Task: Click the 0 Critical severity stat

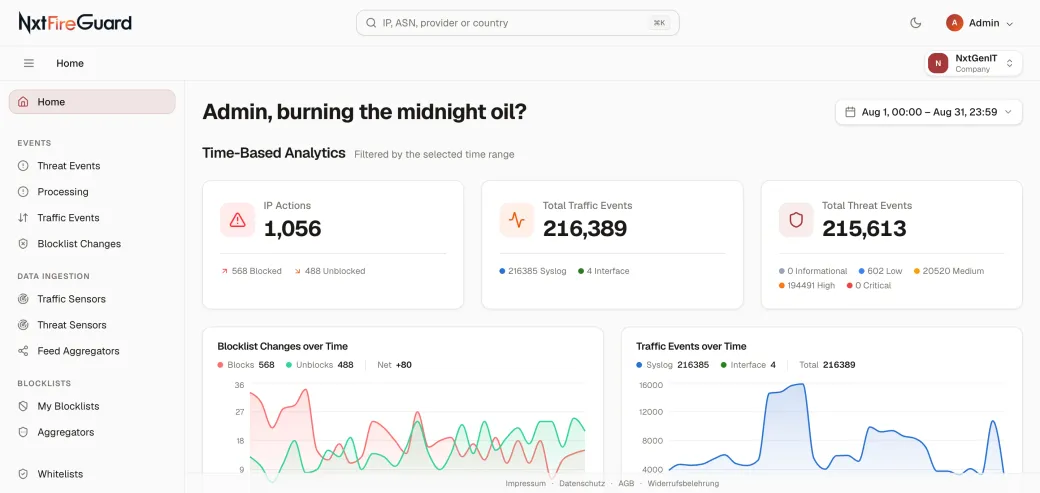Action: point(869,286)
